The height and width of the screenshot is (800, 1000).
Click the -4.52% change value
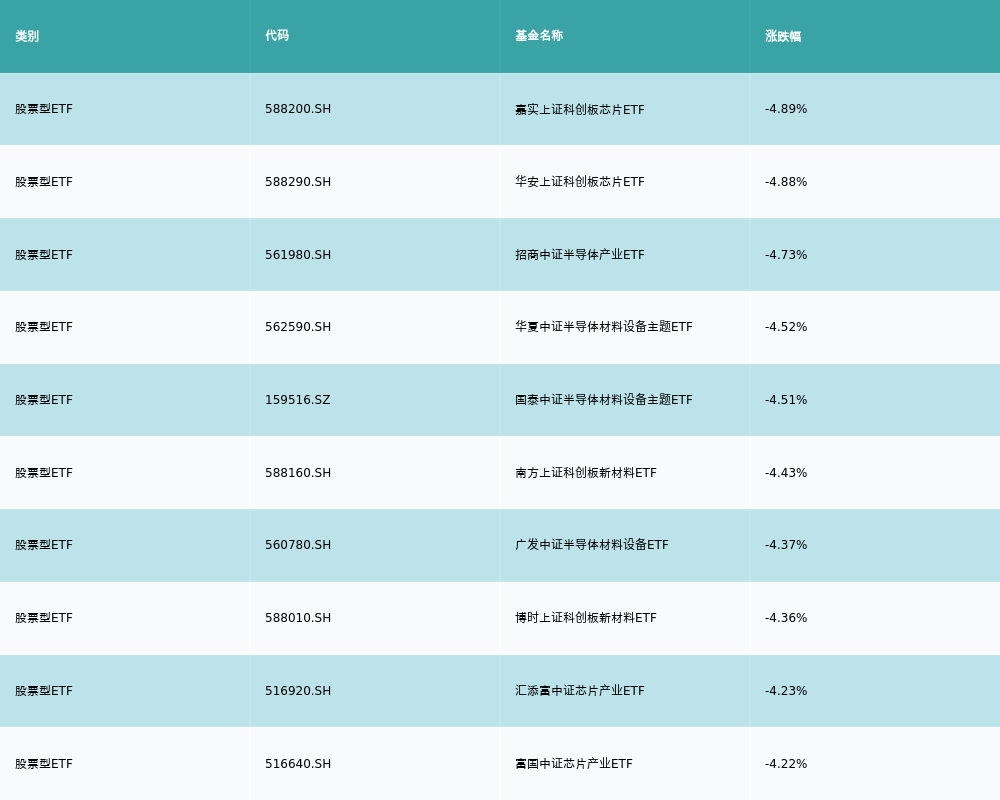coord(786,327)
